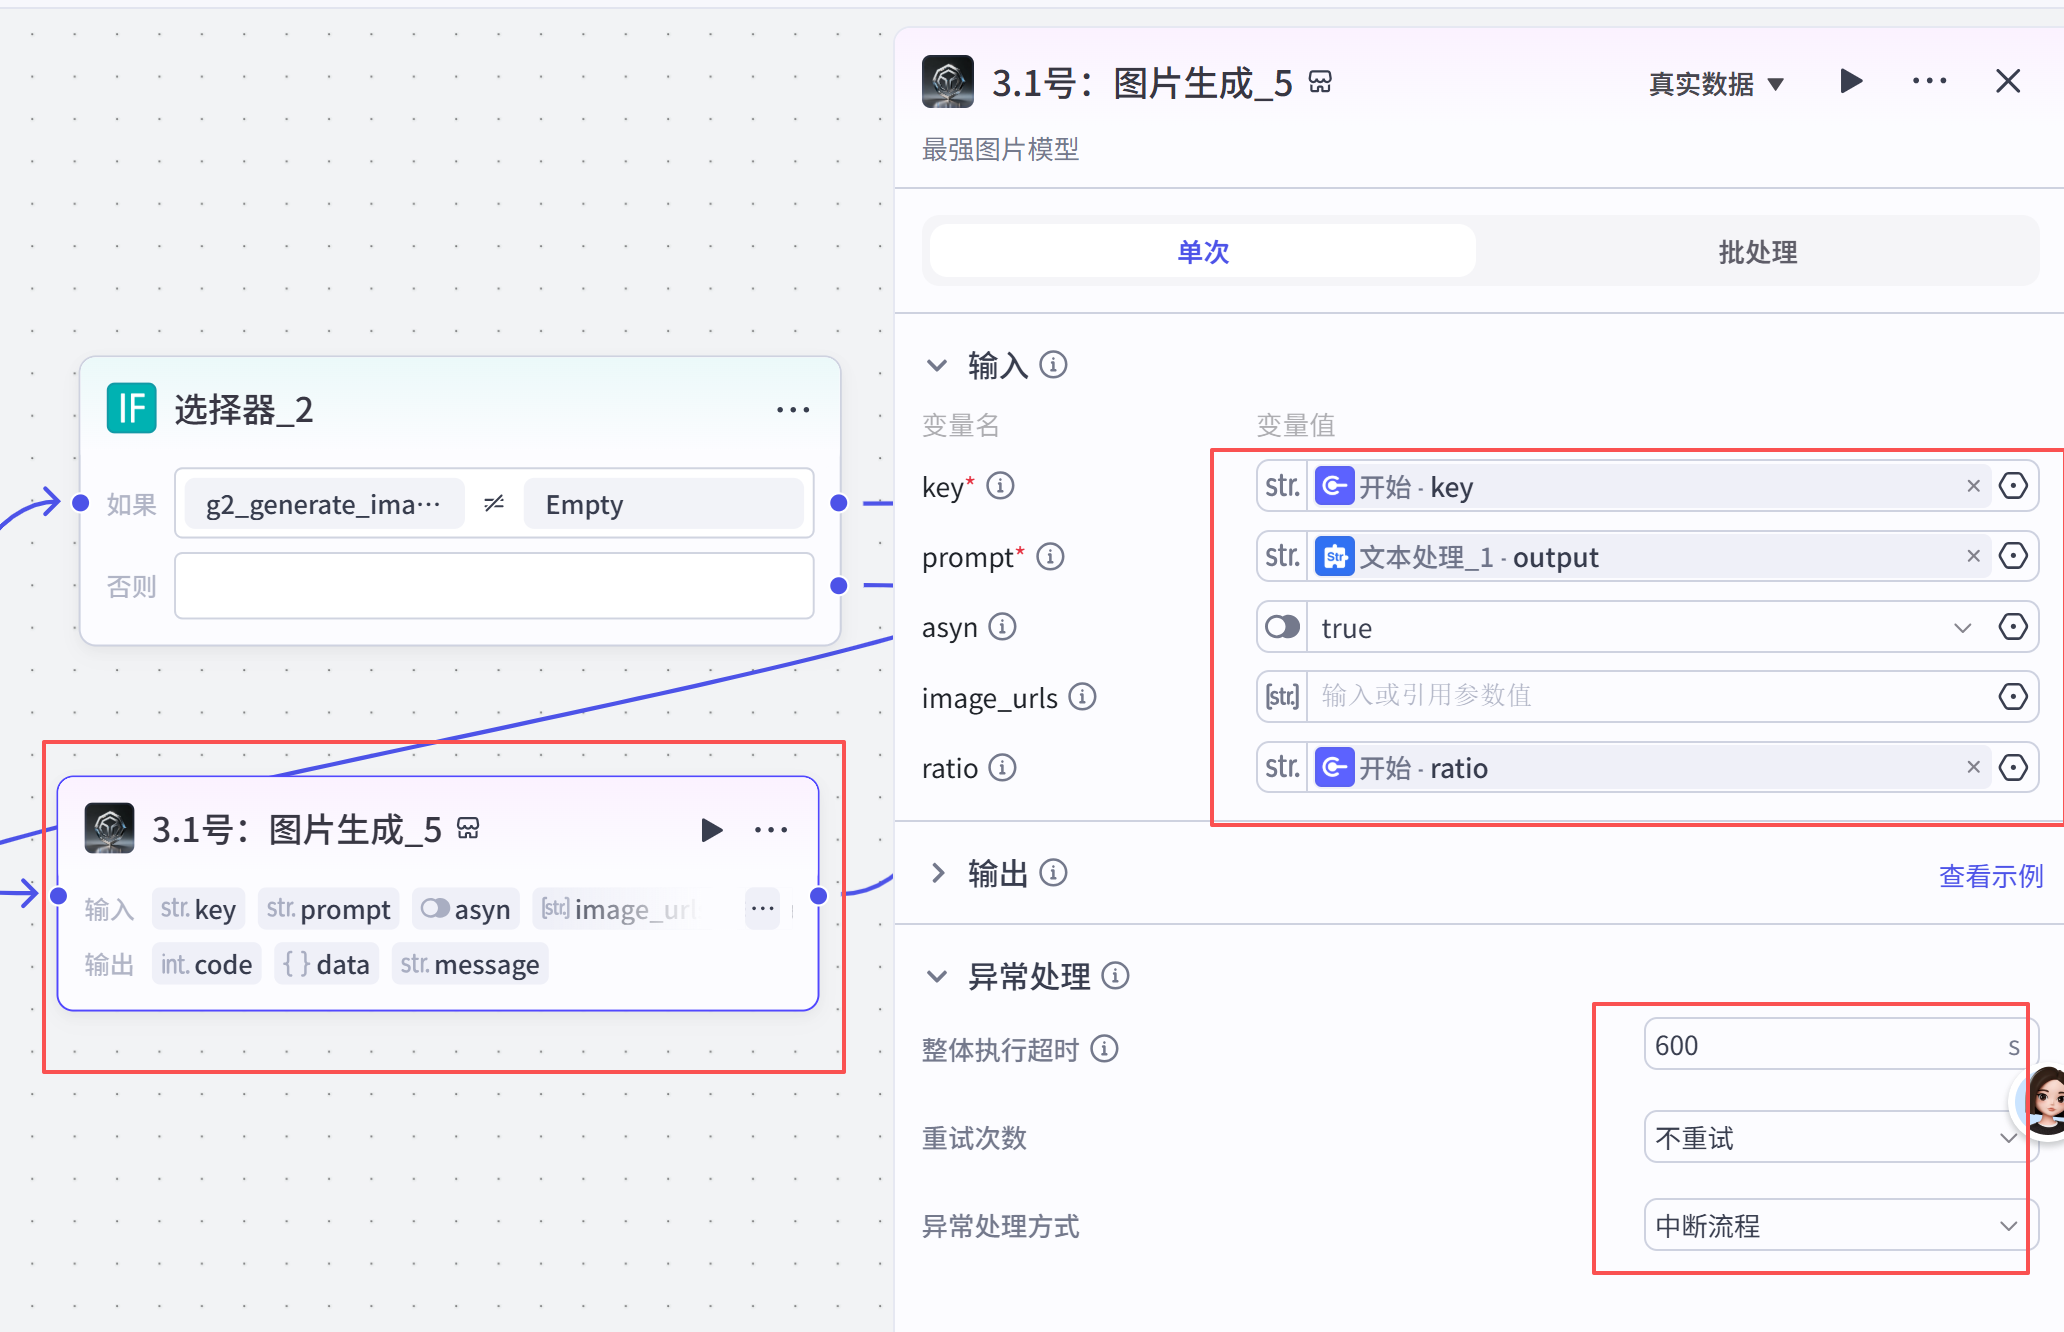Click the IF icon of 选择器_2
Screen dimensions: 2064x1332
(x=132, y=408)
